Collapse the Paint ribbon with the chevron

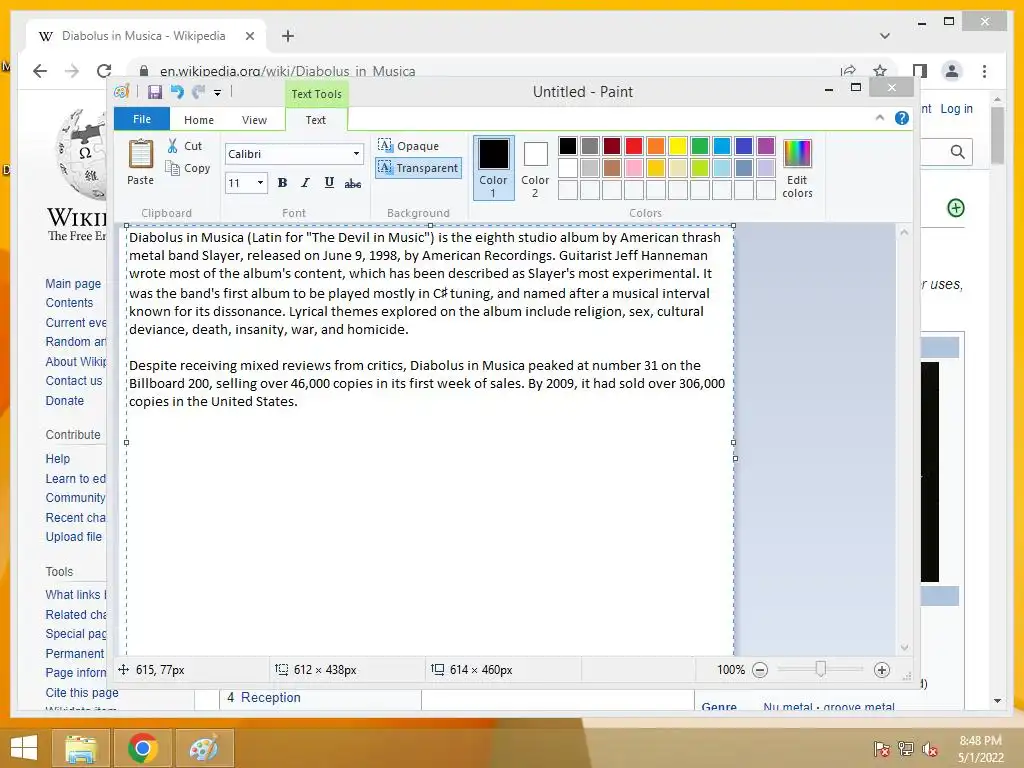880,118
